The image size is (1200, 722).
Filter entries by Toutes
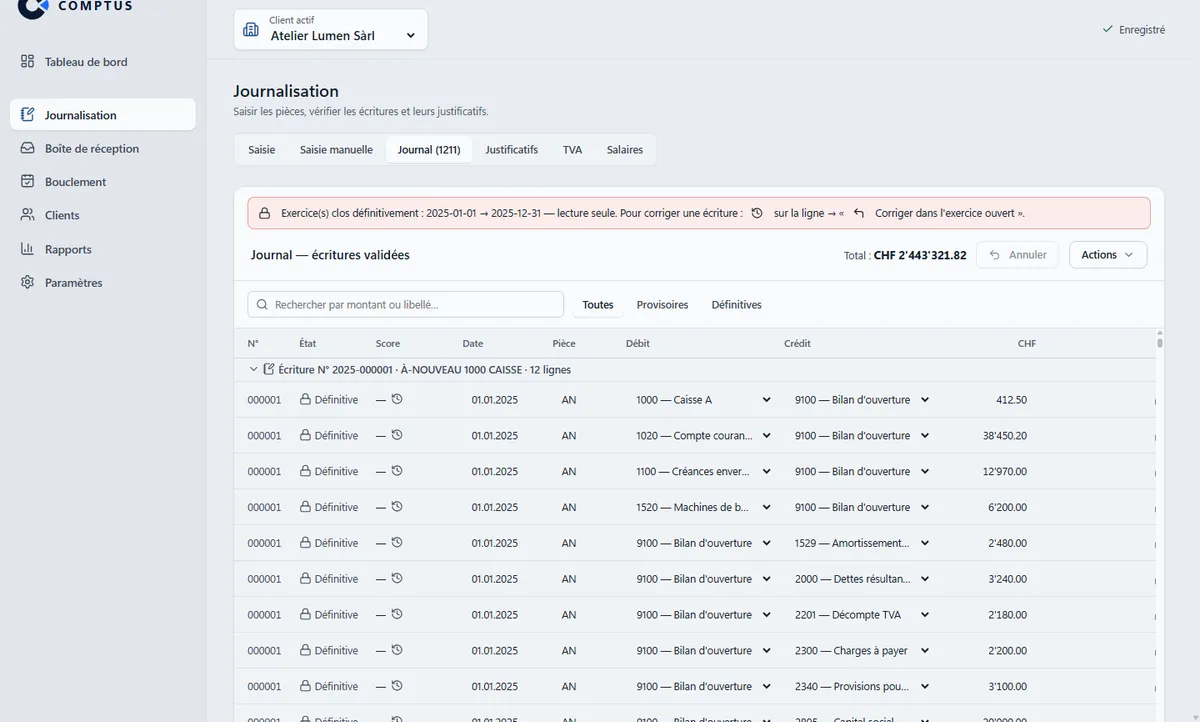(598, 305)
